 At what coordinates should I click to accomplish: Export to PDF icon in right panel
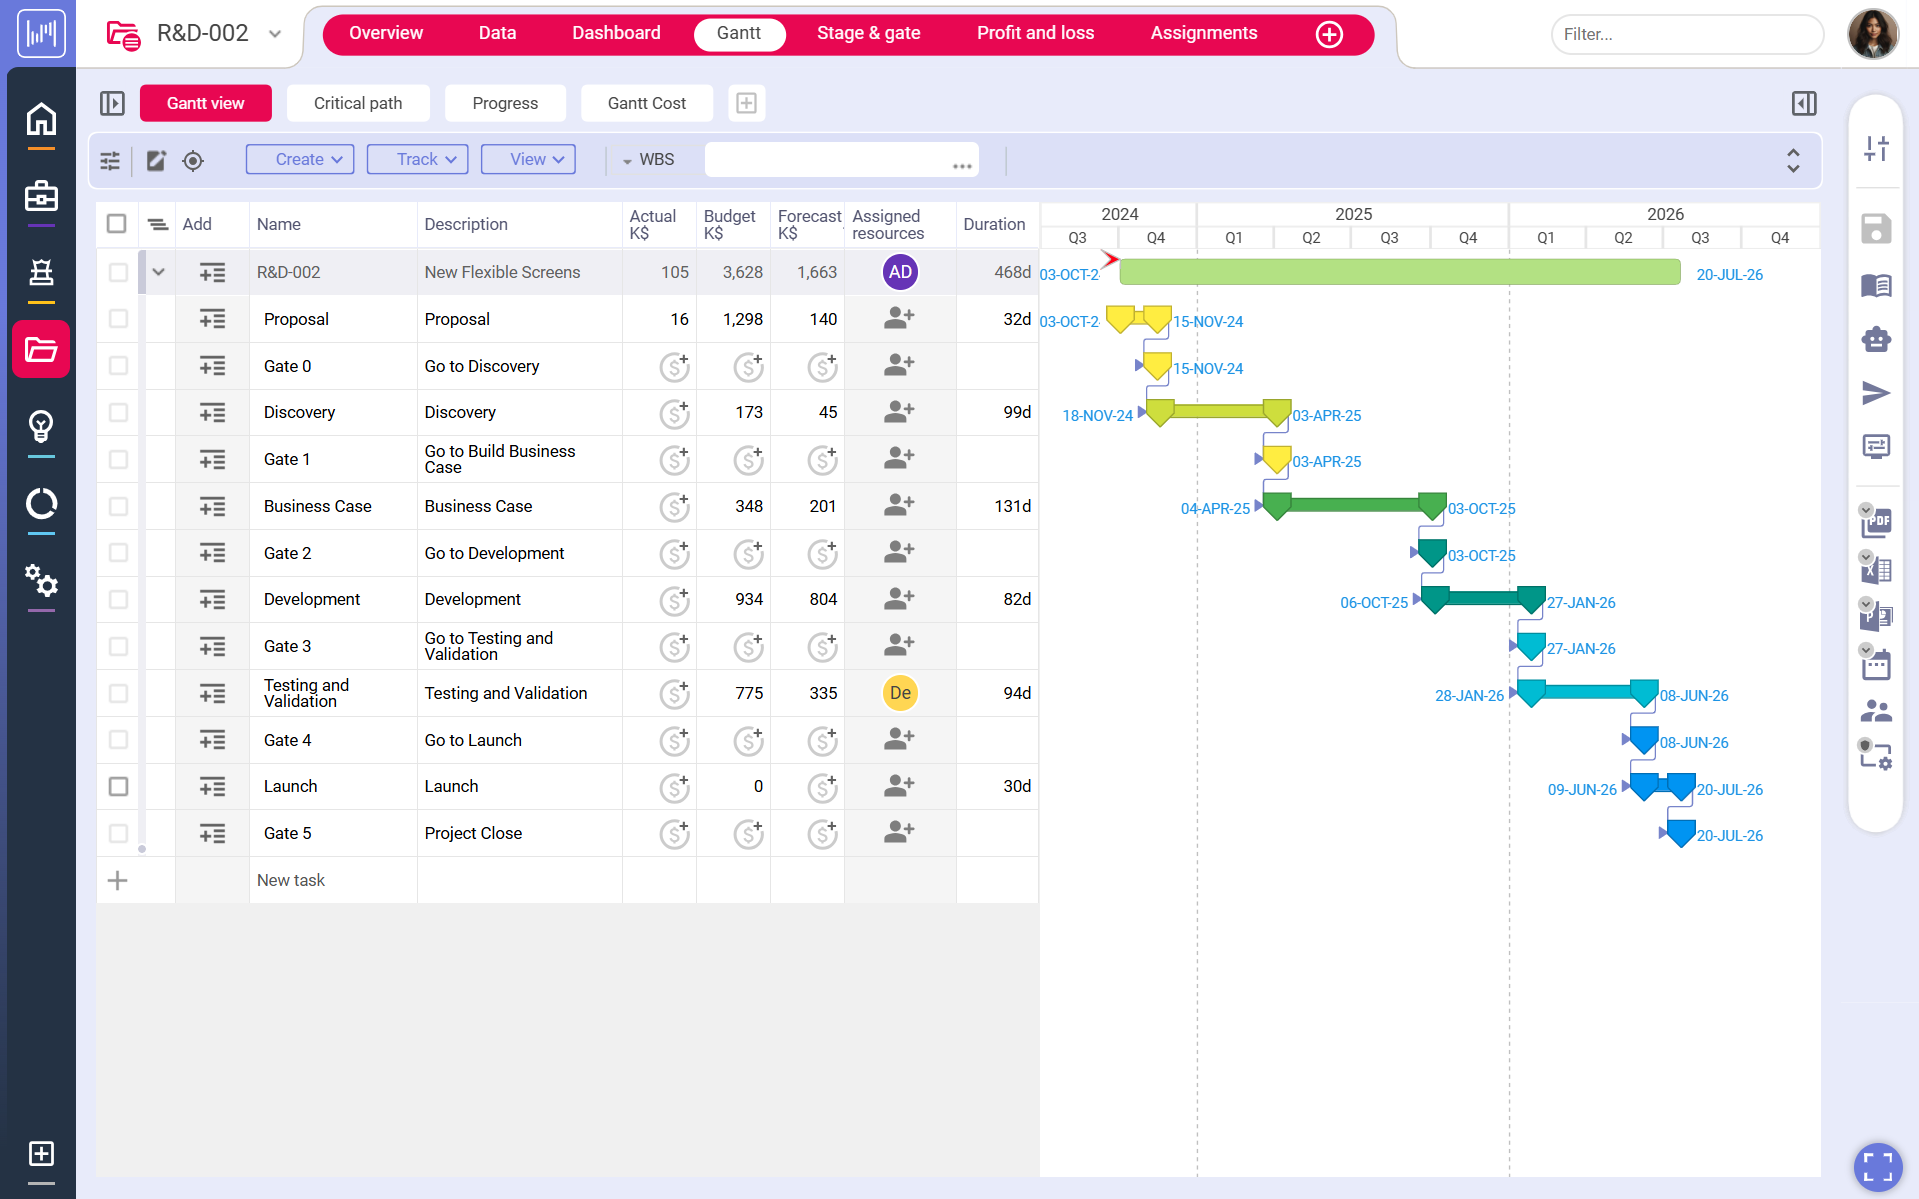click(x=1876, y=521)
